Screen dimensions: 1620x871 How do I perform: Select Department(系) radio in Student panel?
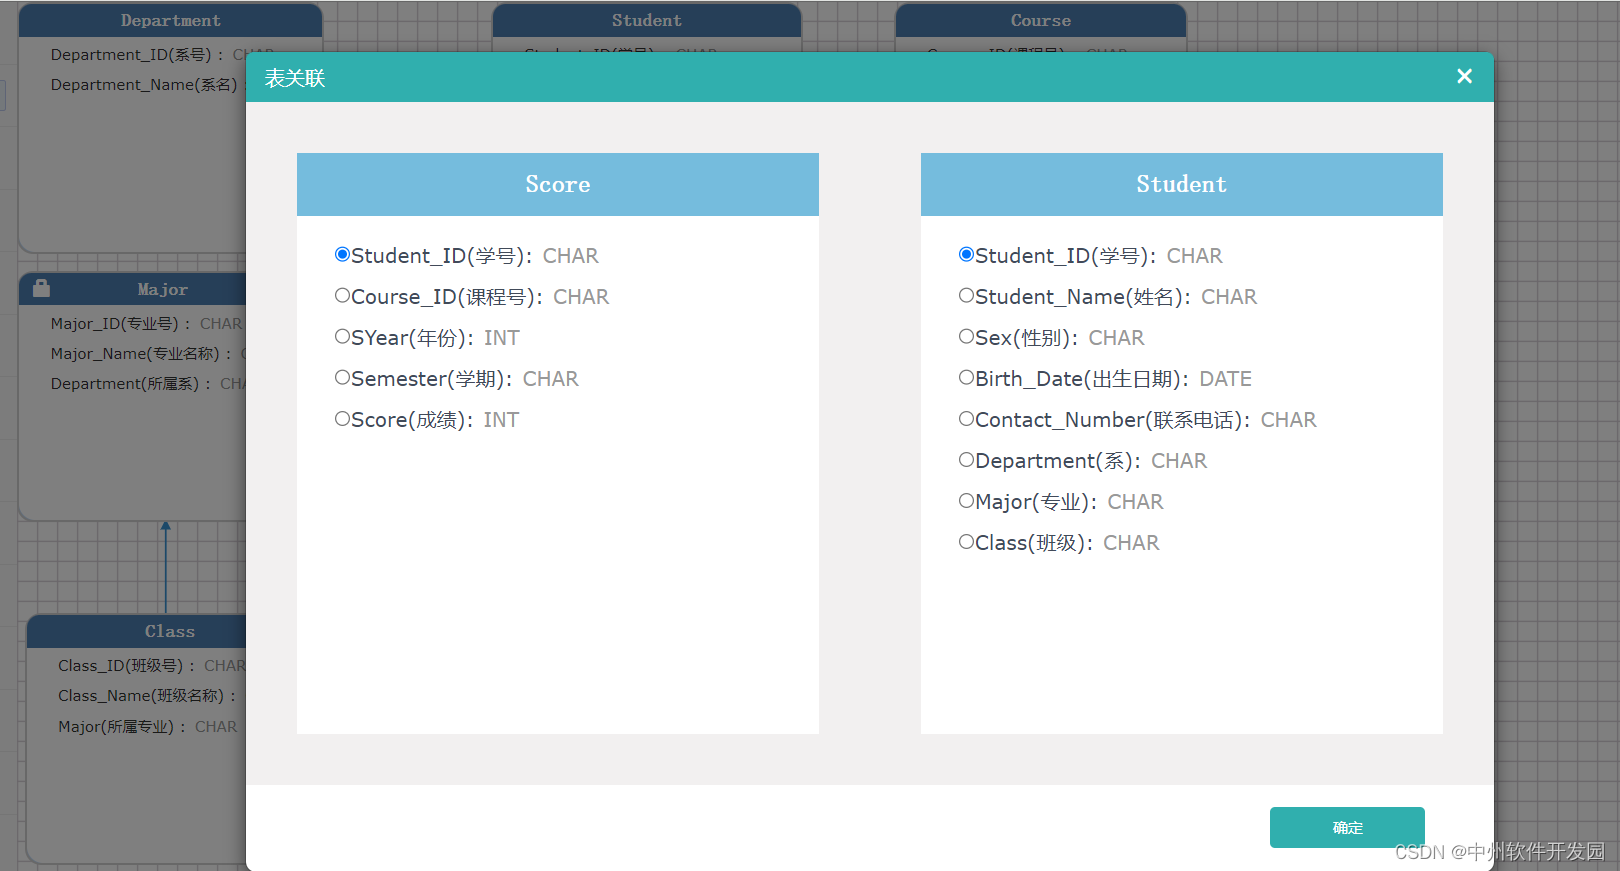click(x=966, y=459)
